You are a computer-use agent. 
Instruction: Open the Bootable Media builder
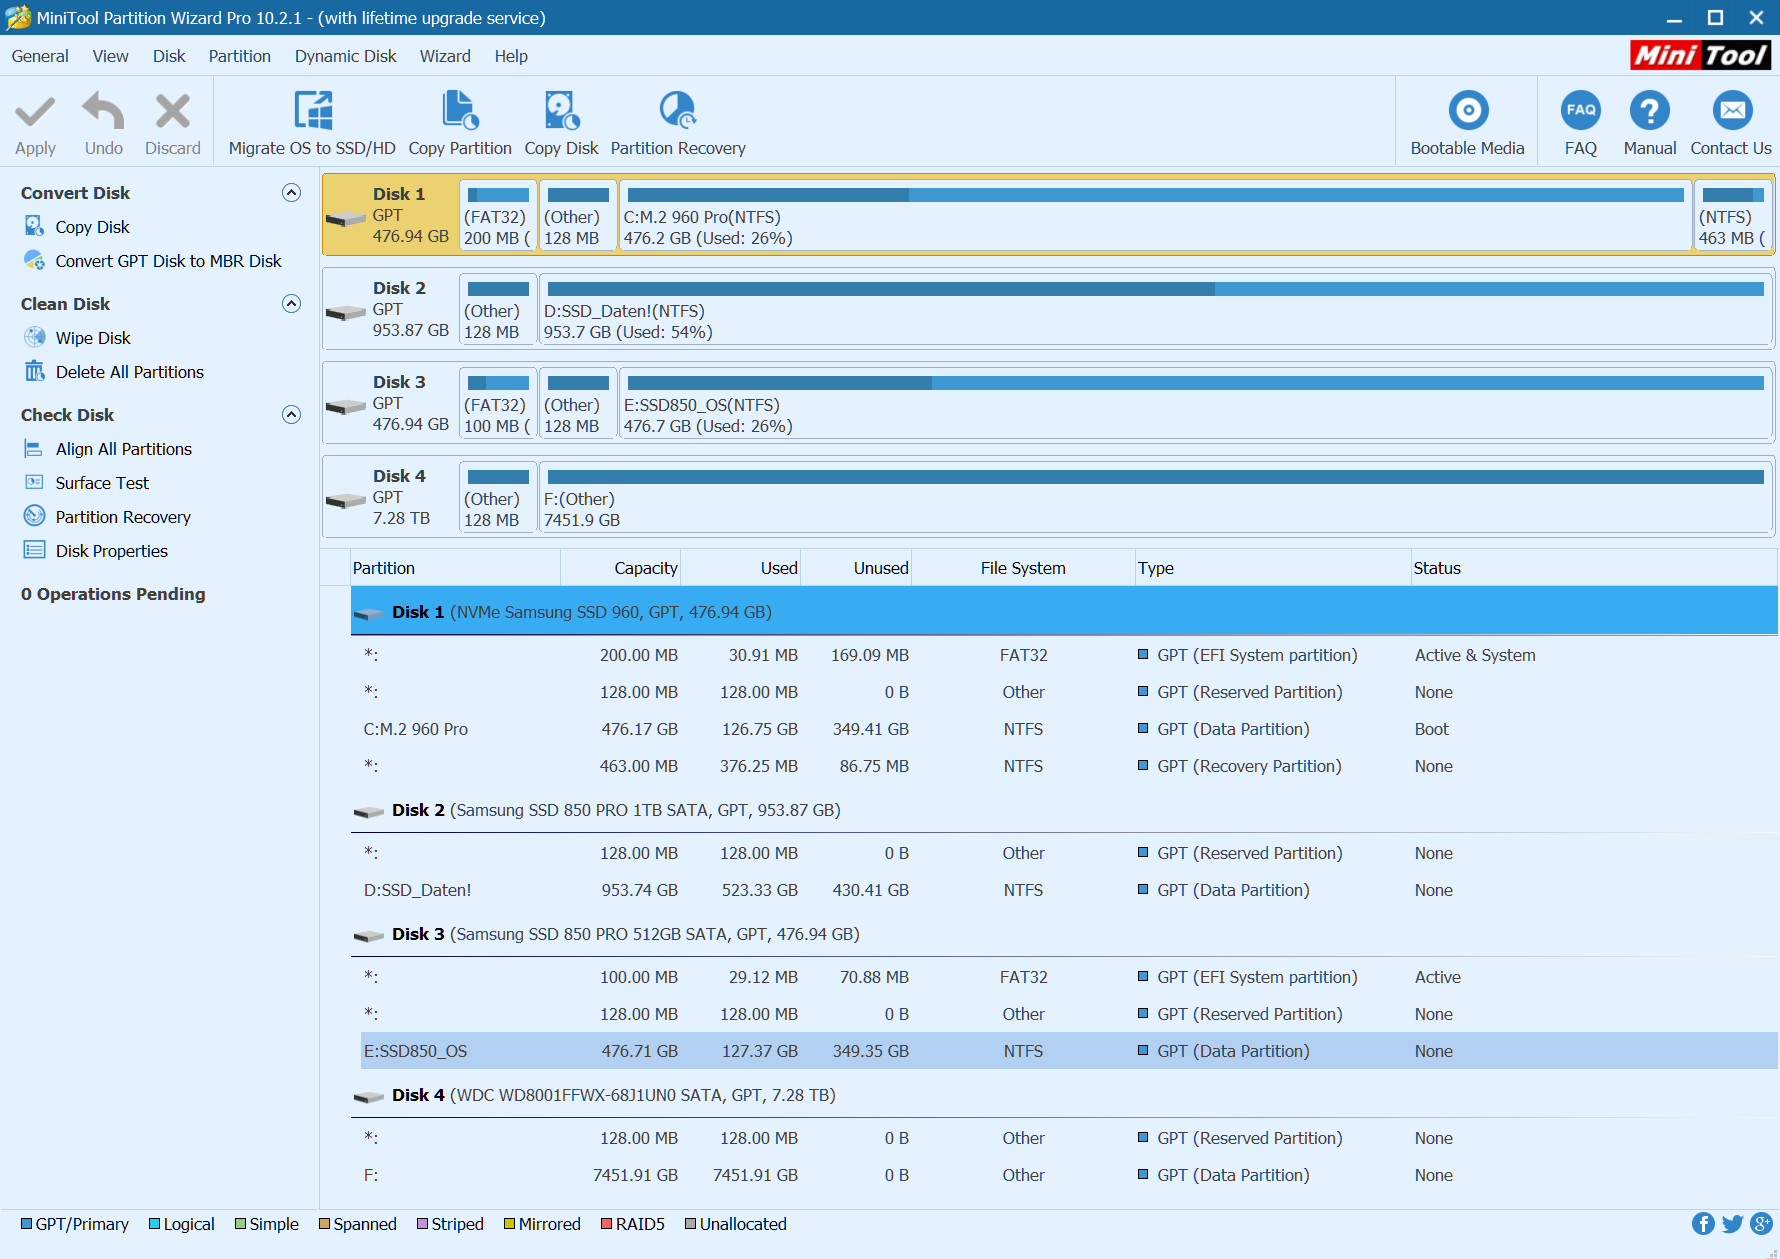1468,124
